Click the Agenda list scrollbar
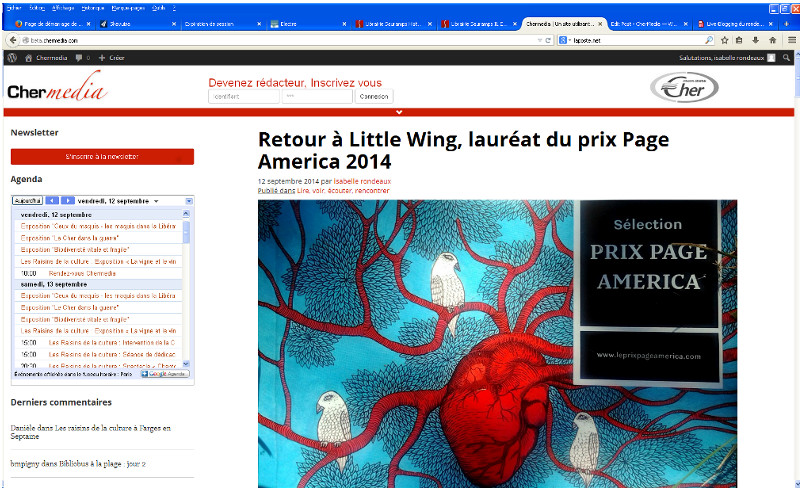800x488 pixels. point(186,290)
